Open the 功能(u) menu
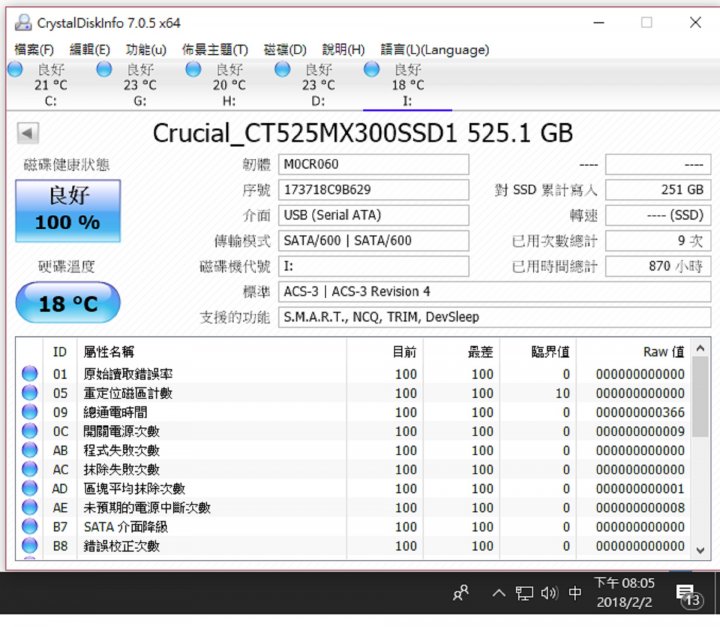Viewport: 720px width, 627px height. 146,50
